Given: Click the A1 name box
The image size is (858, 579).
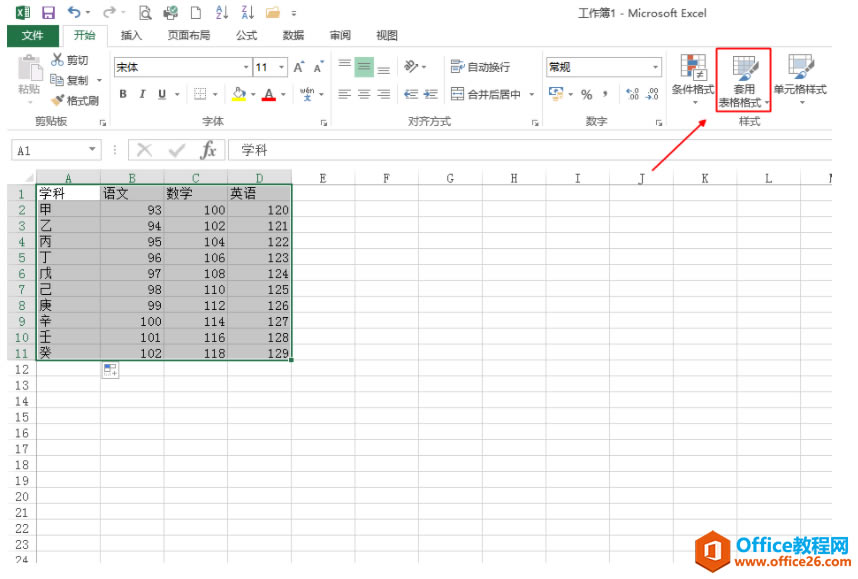Looking at the screenshot, I should tap(49, 150).
